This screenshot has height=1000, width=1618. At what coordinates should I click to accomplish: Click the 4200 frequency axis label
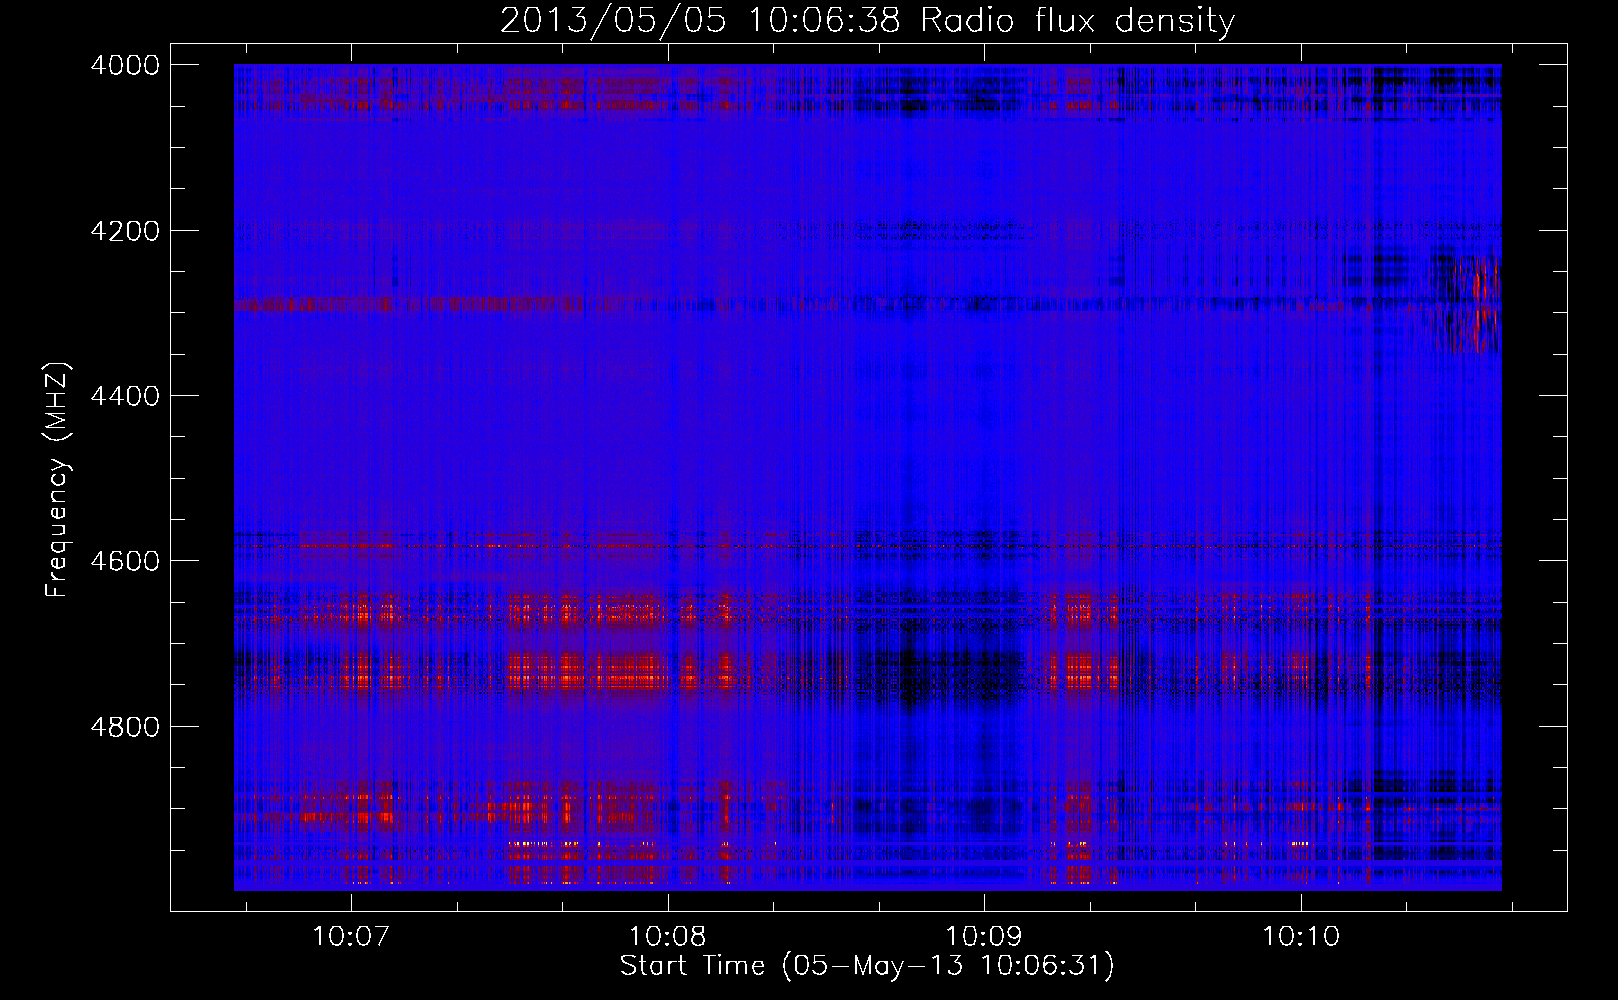pyautogui.click(x=125, y=231)
